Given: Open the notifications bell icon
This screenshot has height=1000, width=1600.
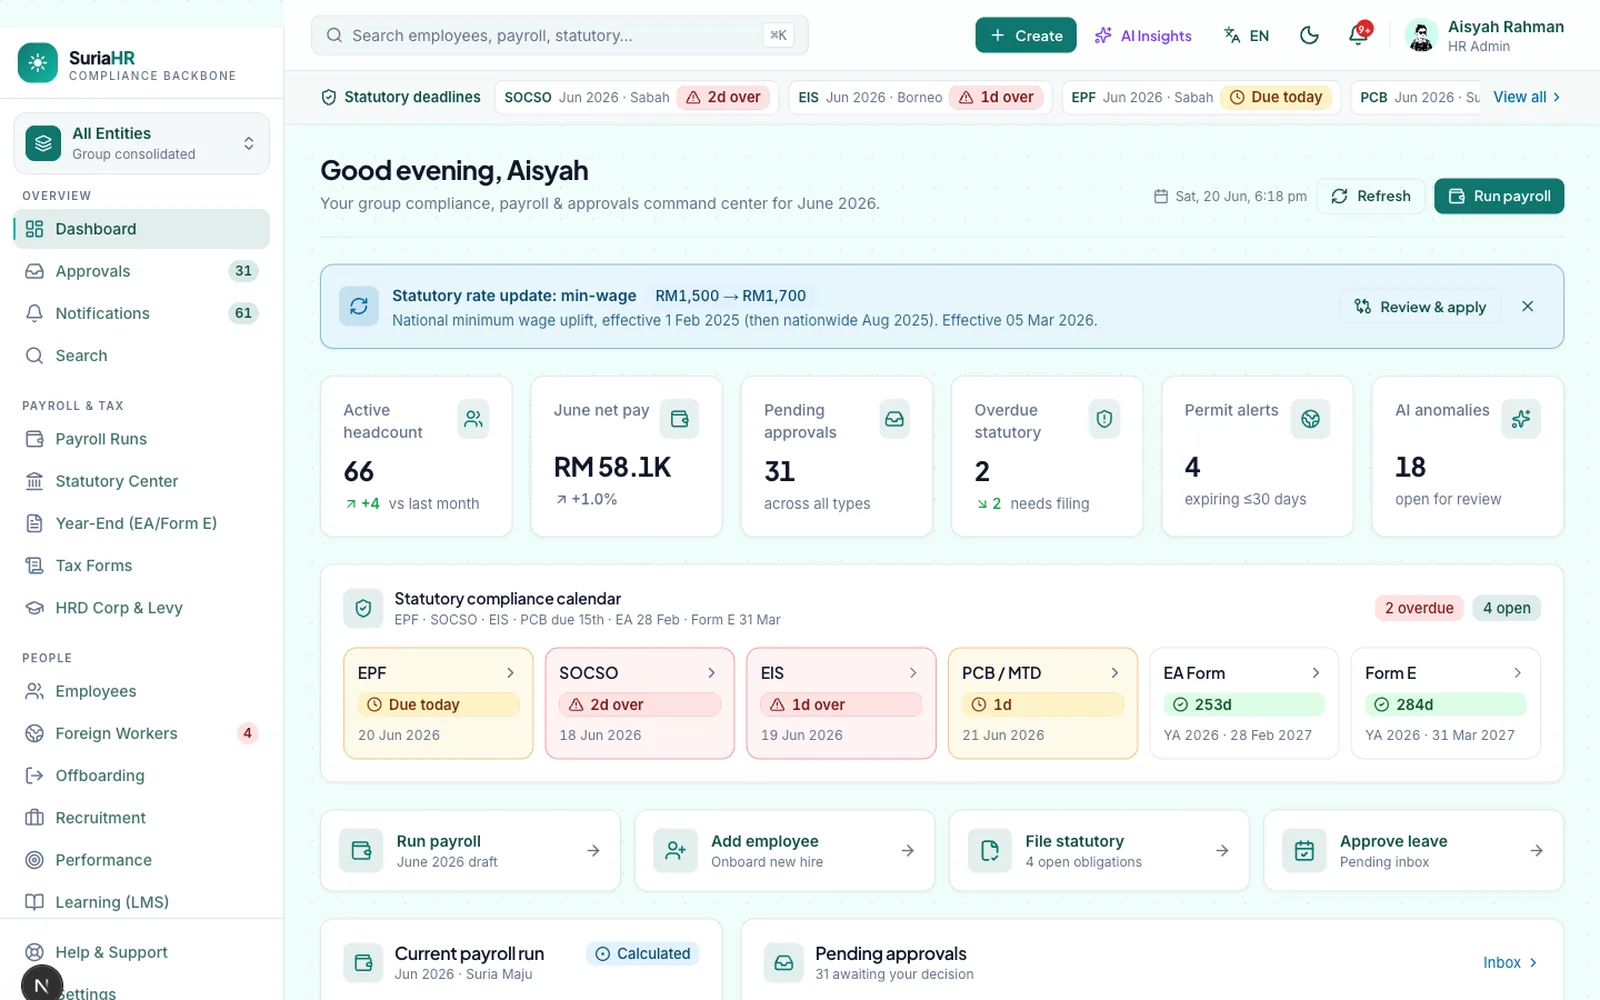Looking at the screenshot, I should [1358, 35].
